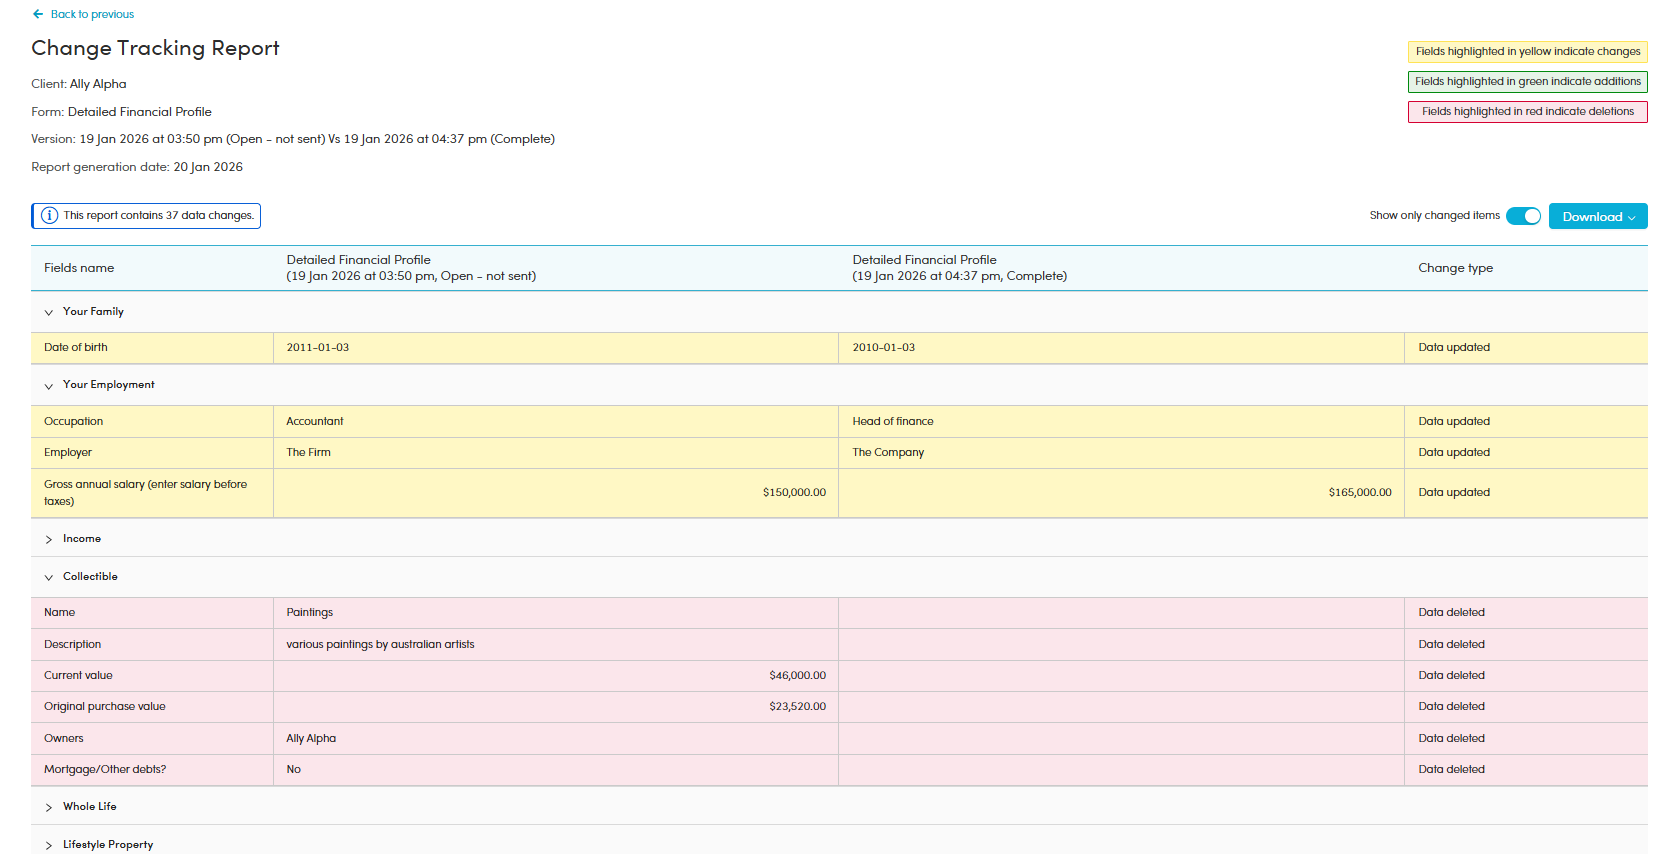
Task: Expand the Whole Life section
Action: pyautogui.click(x=49, y=807)
